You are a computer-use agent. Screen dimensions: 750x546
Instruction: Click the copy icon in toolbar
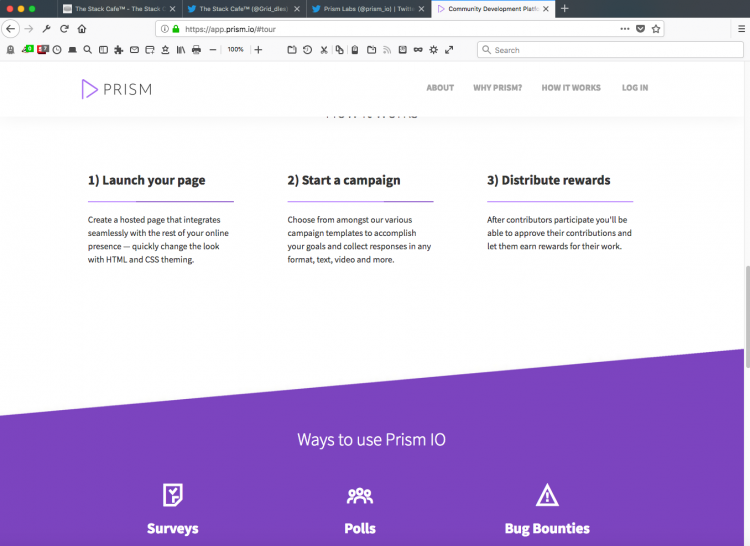pos(340,50)
